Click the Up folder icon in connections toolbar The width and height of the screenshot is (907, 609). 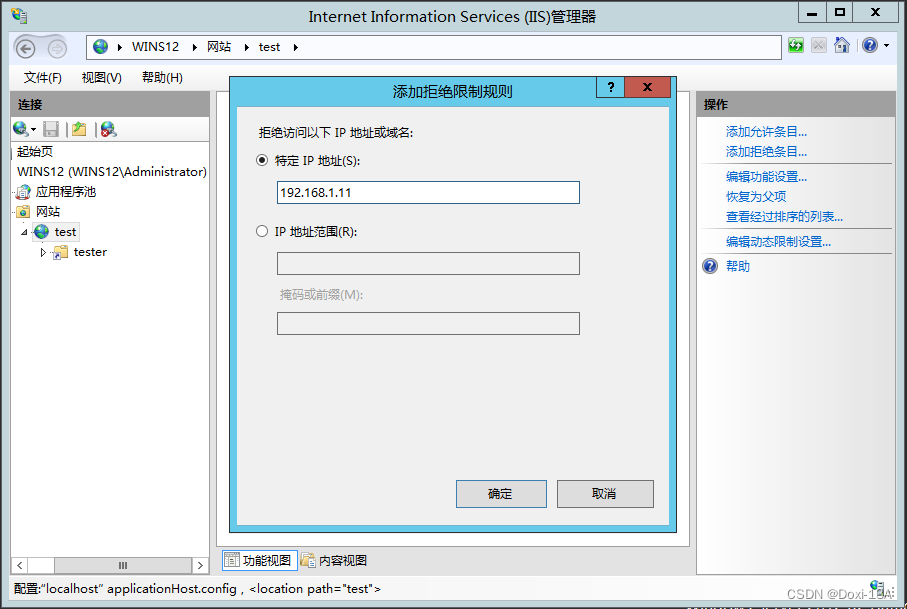(x=80, y=129)
